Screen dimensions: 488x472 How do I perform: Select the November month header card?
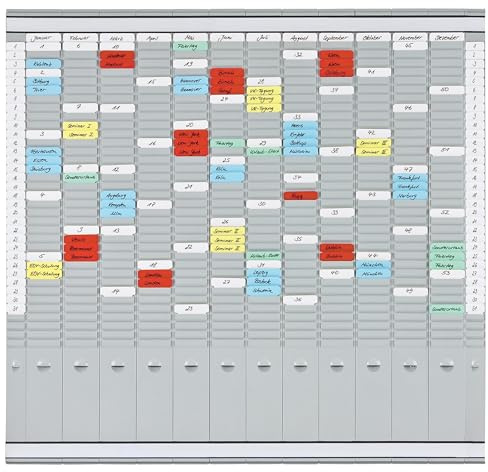click(x=410, y=38)
